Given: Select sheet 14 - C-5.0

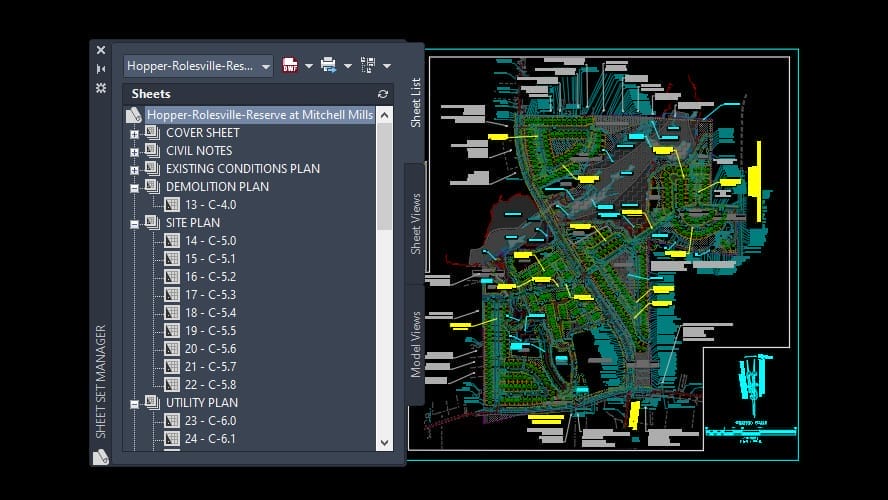Looking at the screenshot, I should (211, 241).
